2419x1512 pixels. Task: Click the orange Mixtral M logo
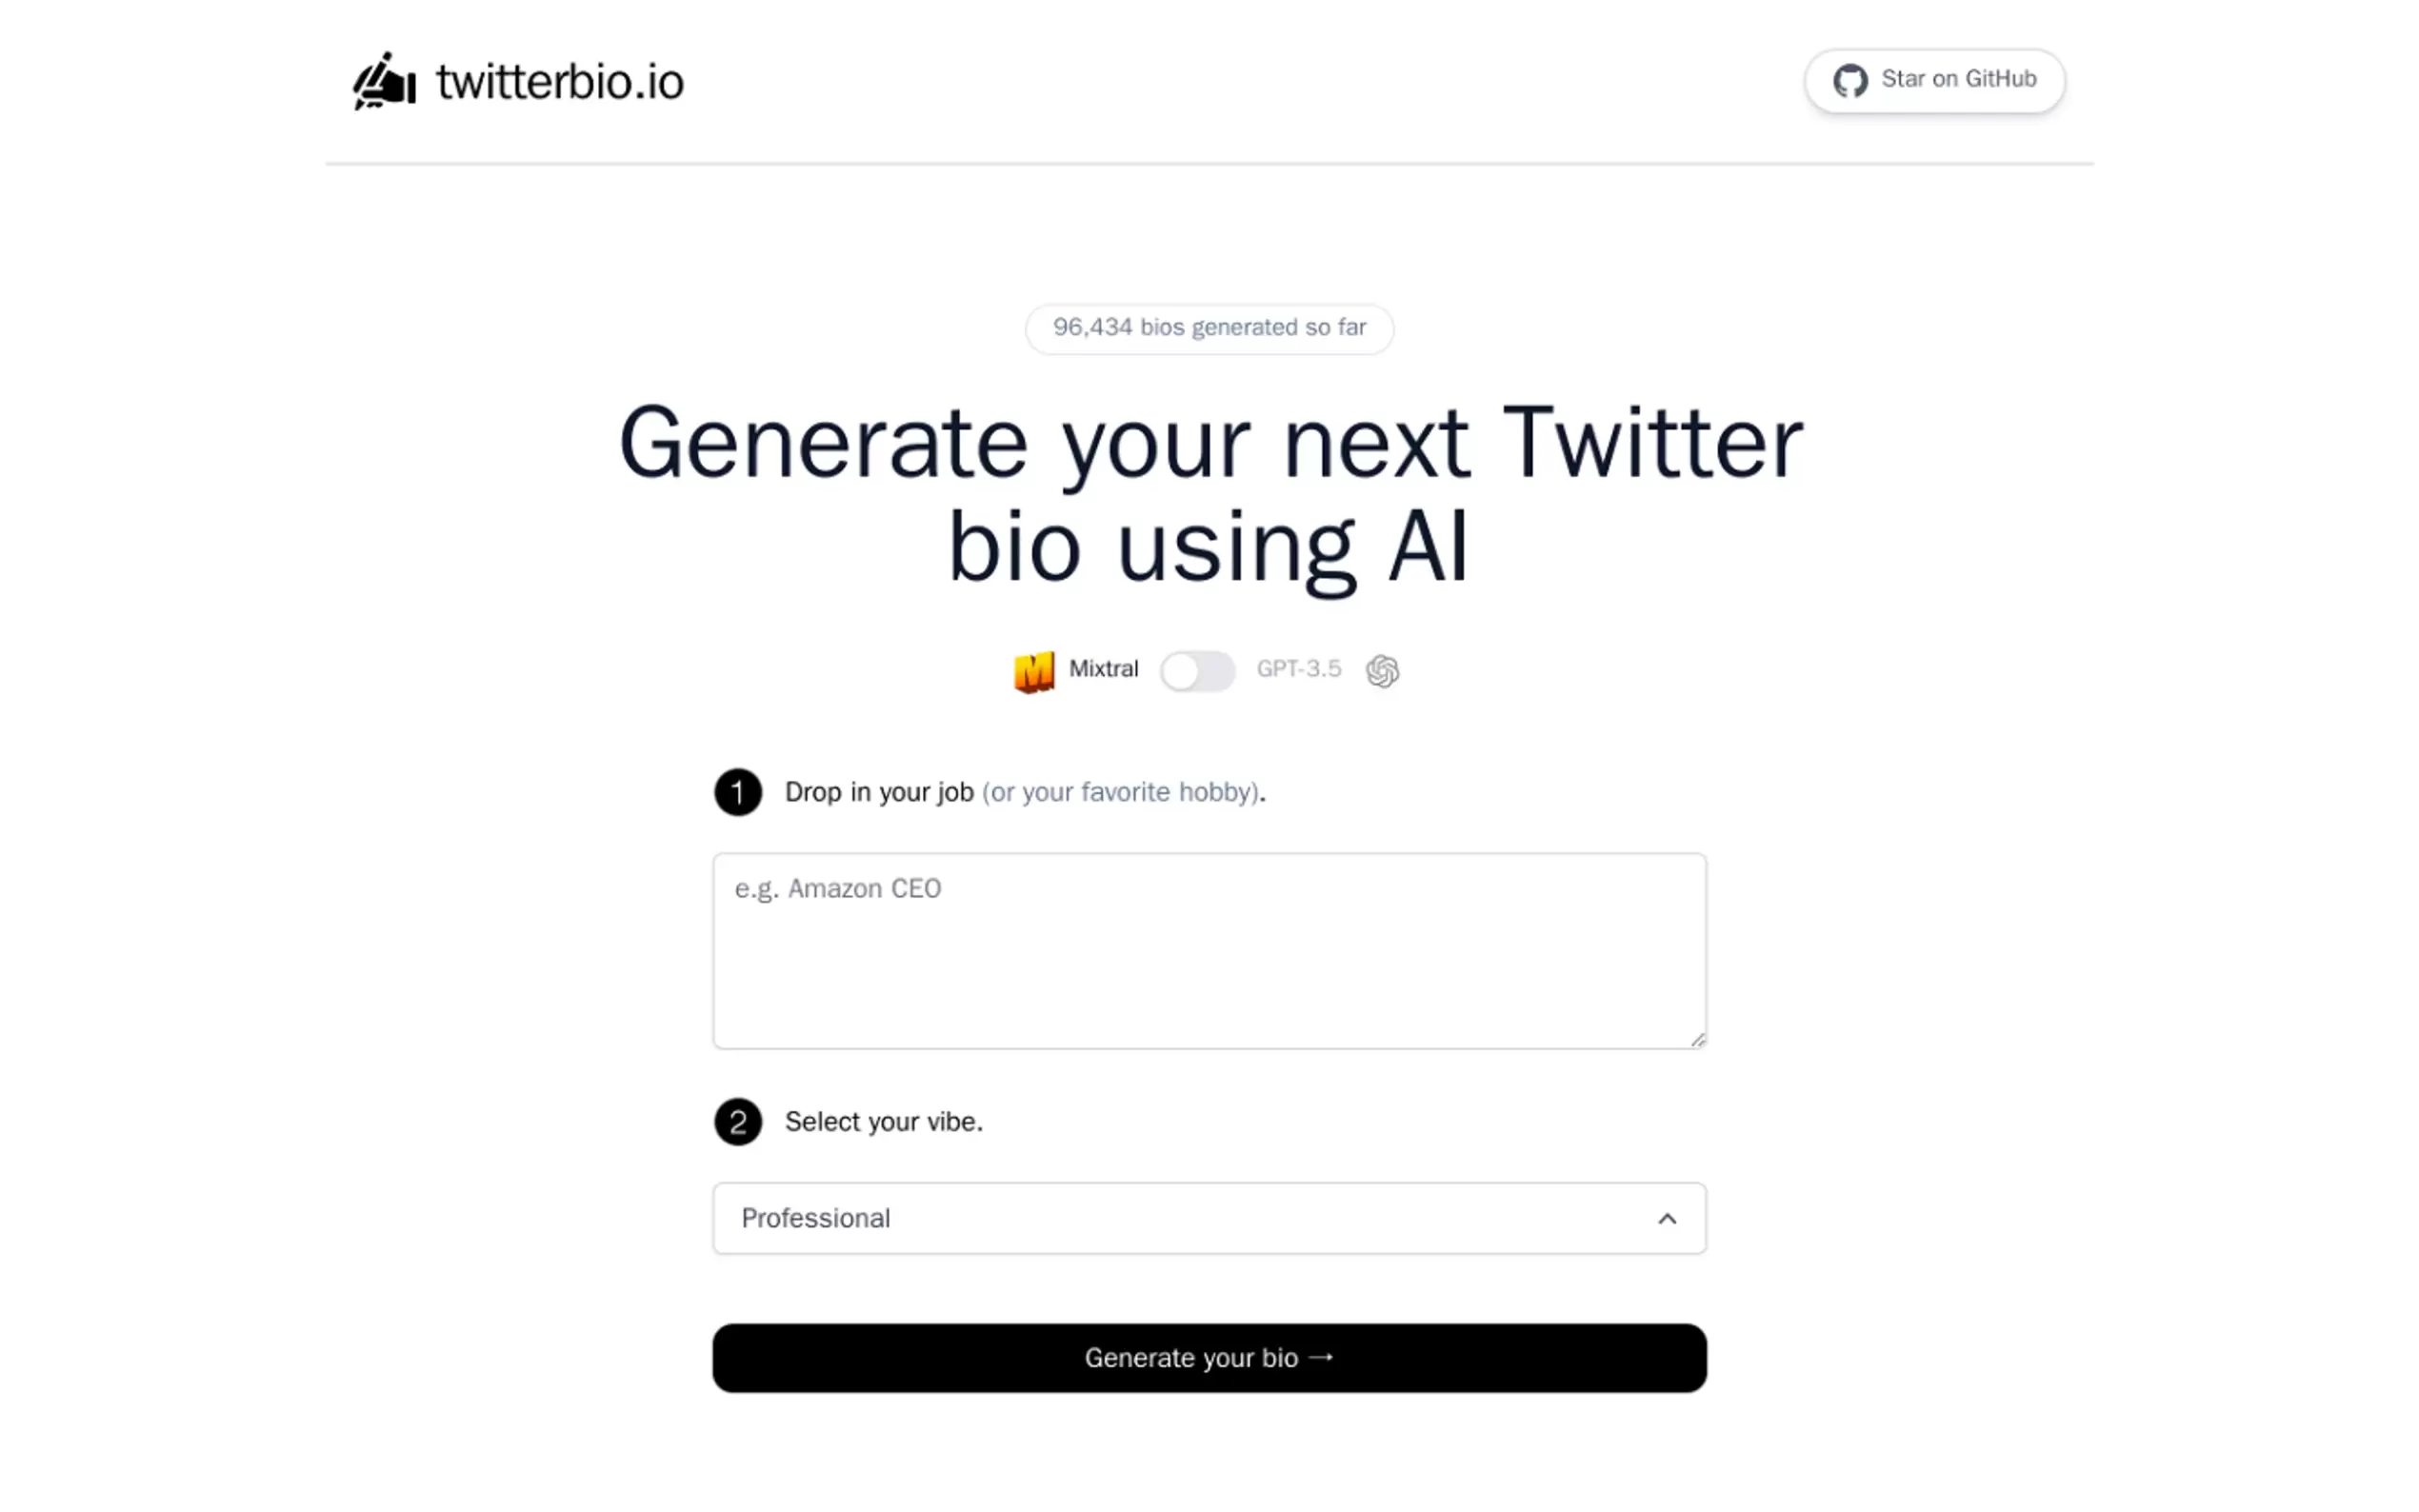click(1033, 671)
